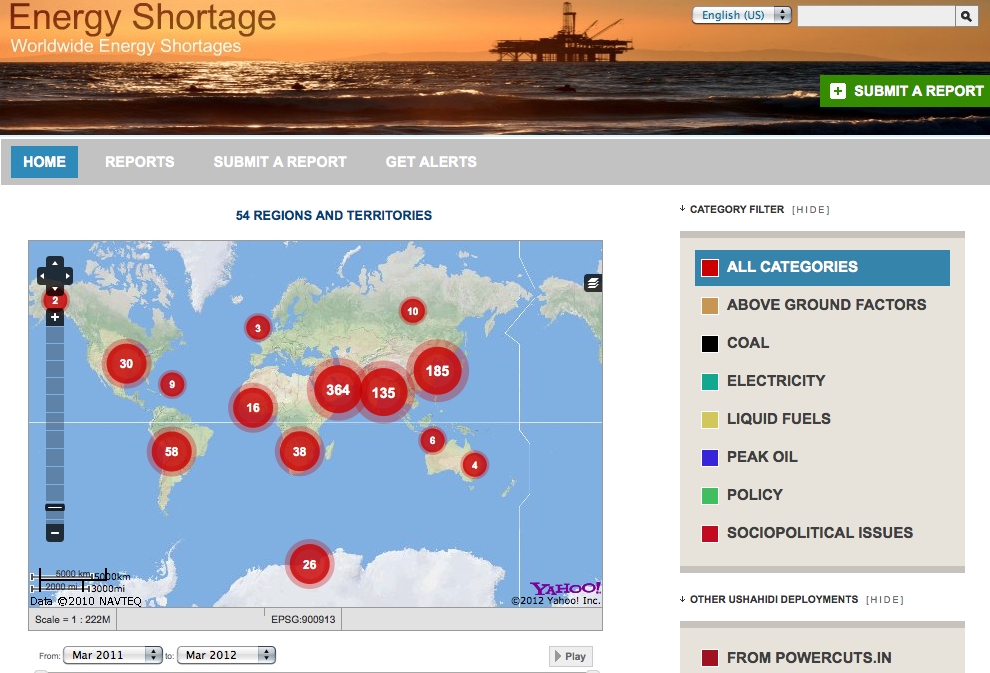
Task: Go to the Home tab
Action: point(44,162)
